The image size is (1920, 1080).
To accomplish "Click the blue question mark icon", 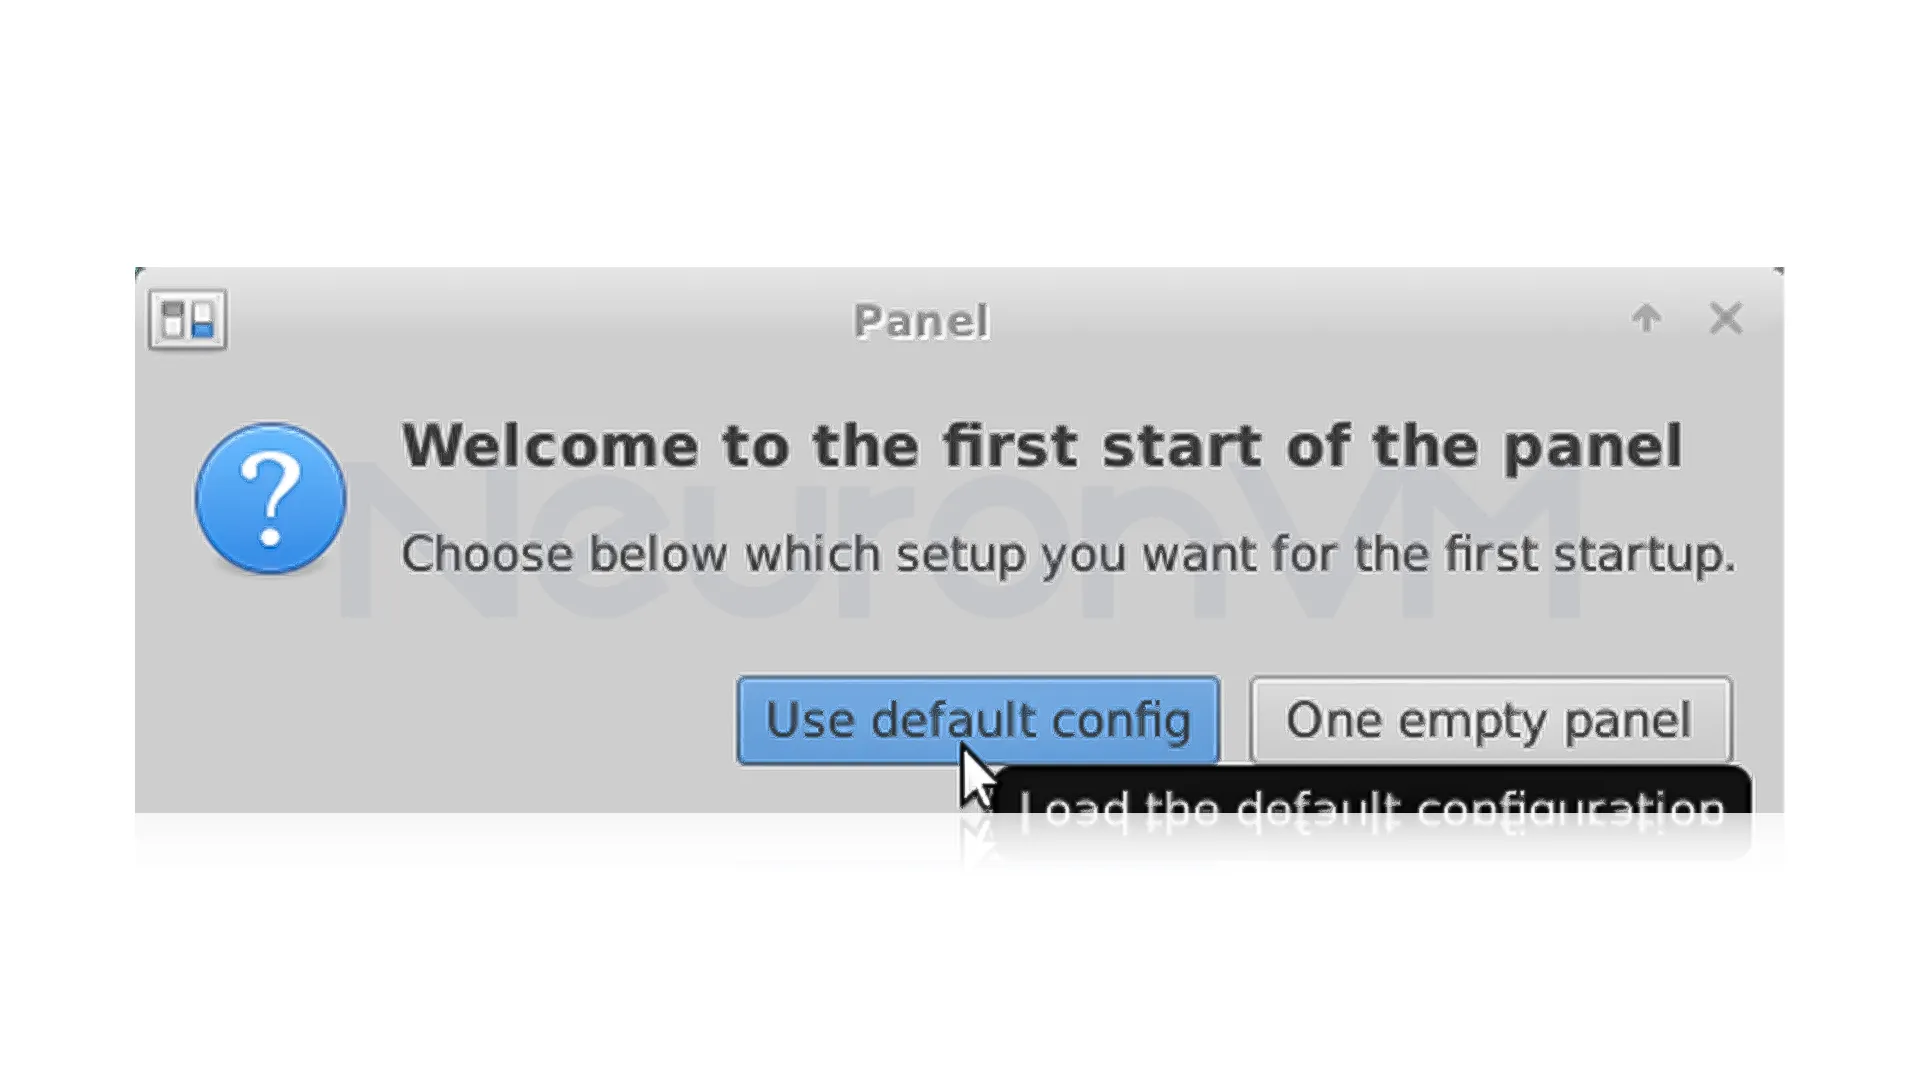I will coord(270,498).
